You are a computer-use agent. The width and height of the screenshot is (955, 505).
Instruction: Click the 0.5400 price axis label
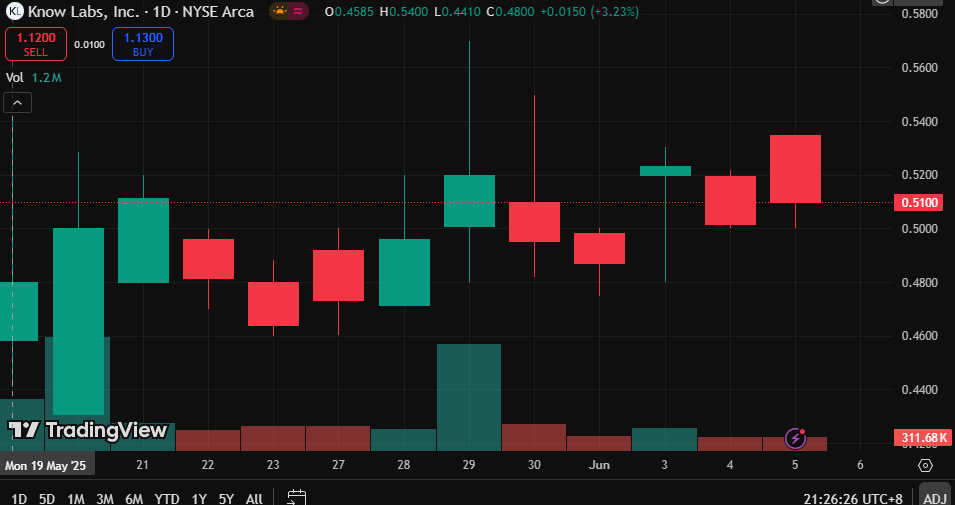point(919,121)
